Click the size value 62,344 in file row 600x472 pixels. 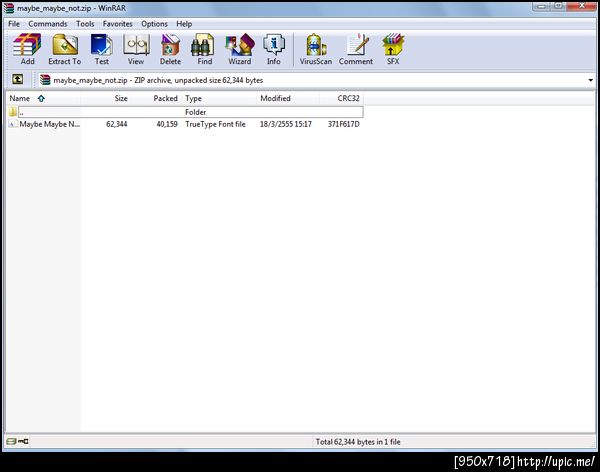point(117,124)
